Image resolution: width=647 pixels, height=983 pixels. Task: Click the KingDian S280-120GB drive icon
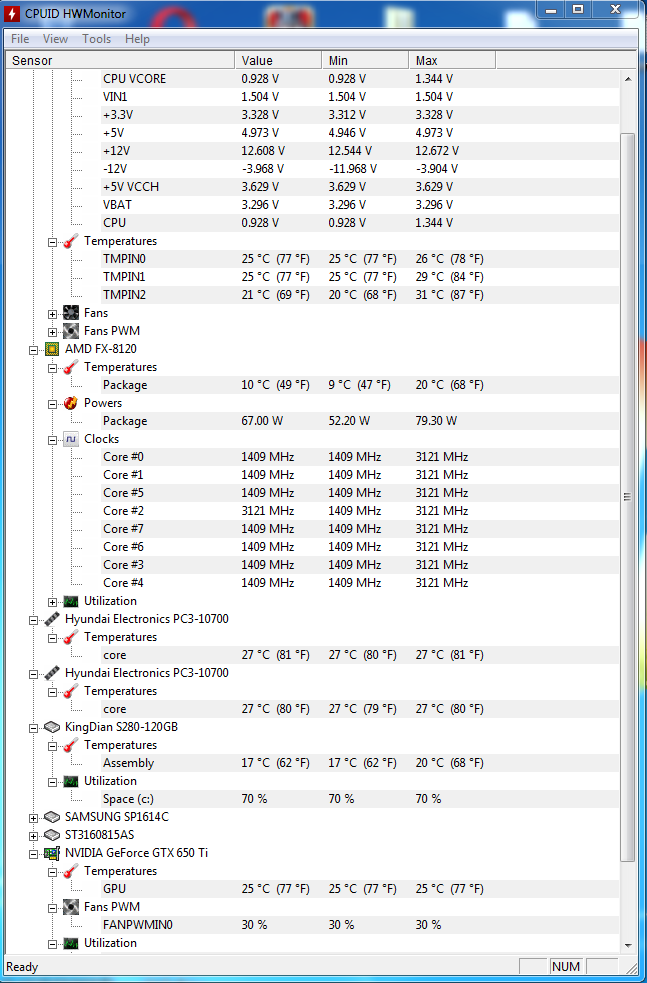(x=52, y=727)
